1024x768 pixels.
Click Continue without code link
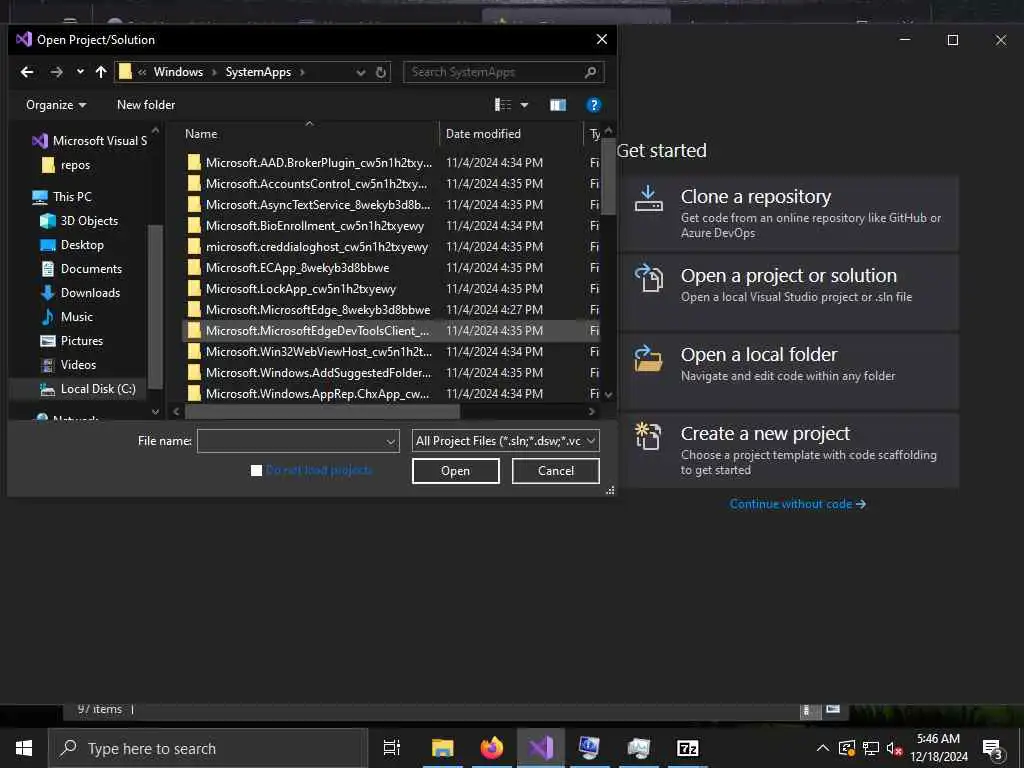[797, 504]
